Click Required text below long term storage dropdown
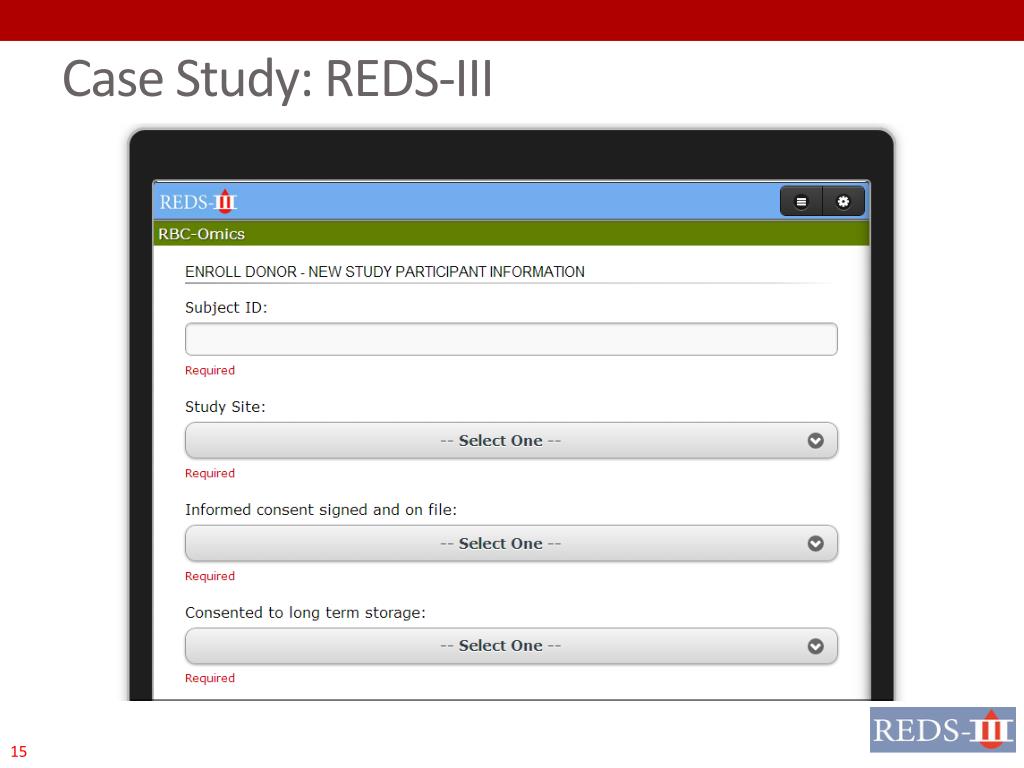This screenshot has height=768, width=1024. tap(210, 678)
